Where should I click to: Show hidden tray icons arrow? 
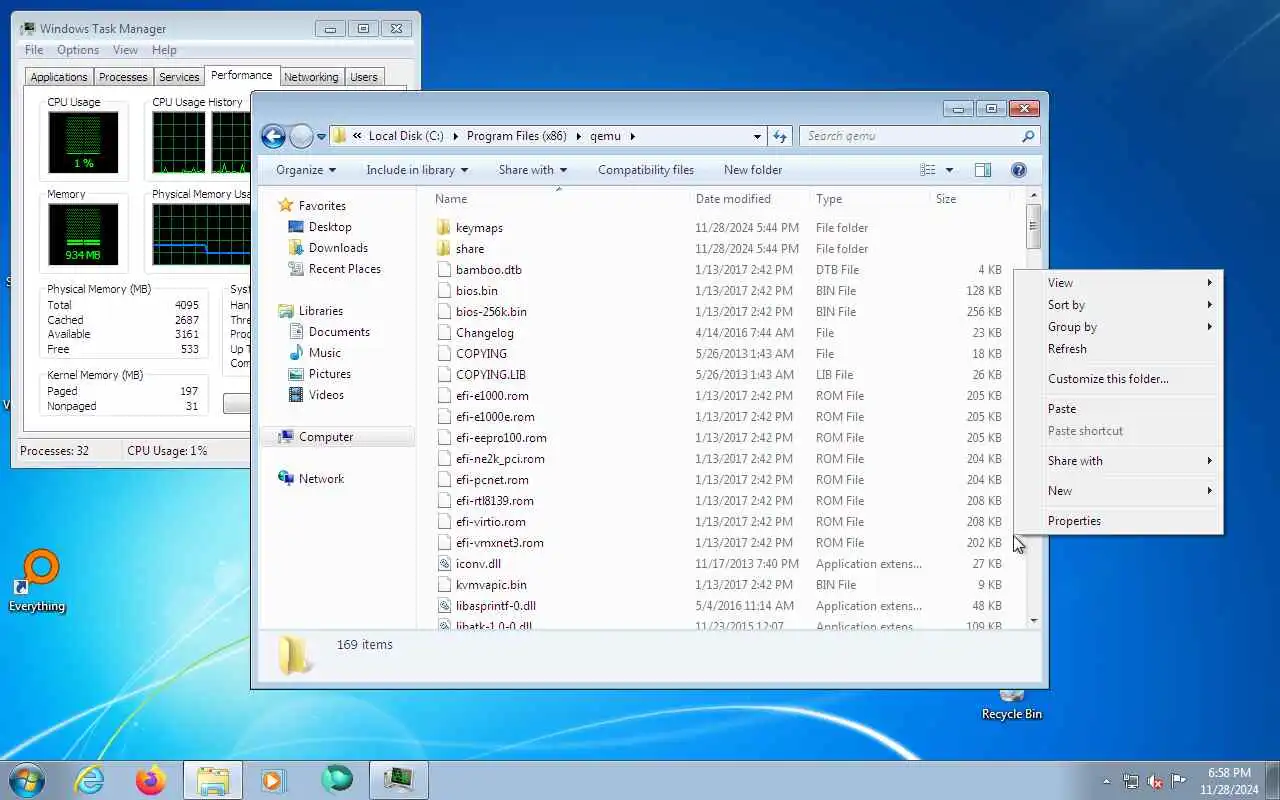click(1106, 781)
